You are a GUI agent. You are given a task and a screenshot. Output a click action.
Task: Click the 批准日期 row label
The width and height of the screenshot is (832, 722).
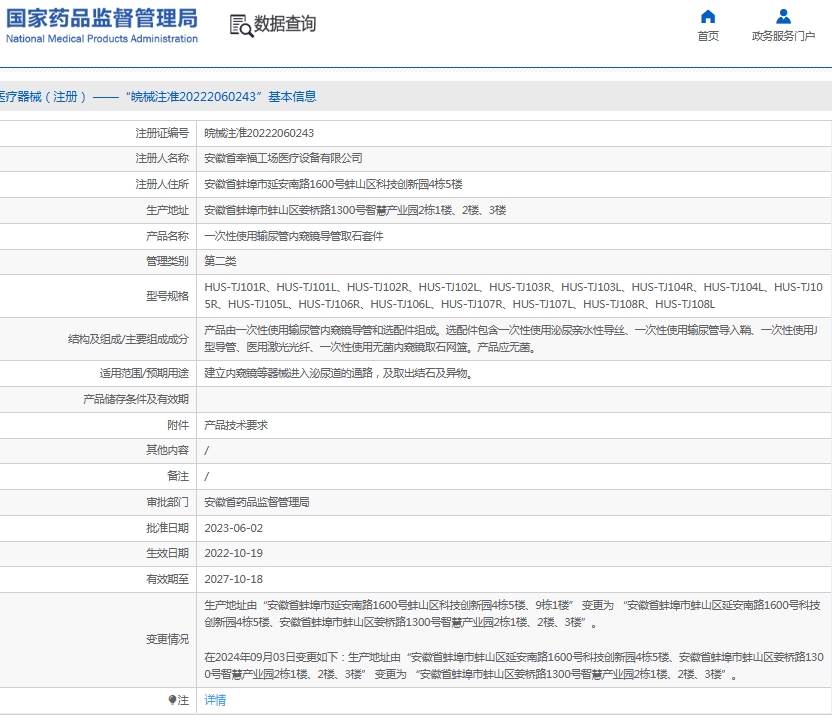click(167, 528)
